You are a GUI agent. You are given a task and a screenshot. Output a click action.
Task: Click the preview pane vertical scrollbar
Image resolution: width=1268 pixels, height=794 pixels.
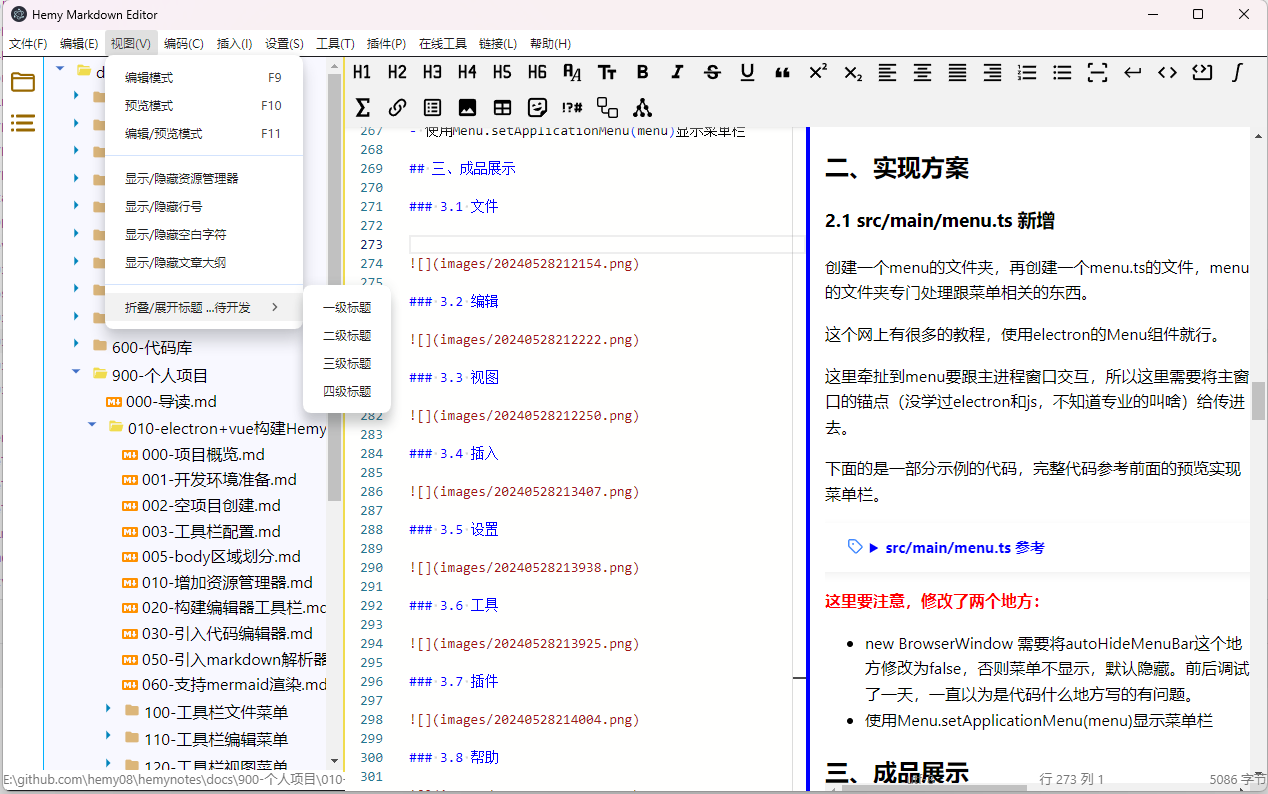click(x=1257, y=400)
